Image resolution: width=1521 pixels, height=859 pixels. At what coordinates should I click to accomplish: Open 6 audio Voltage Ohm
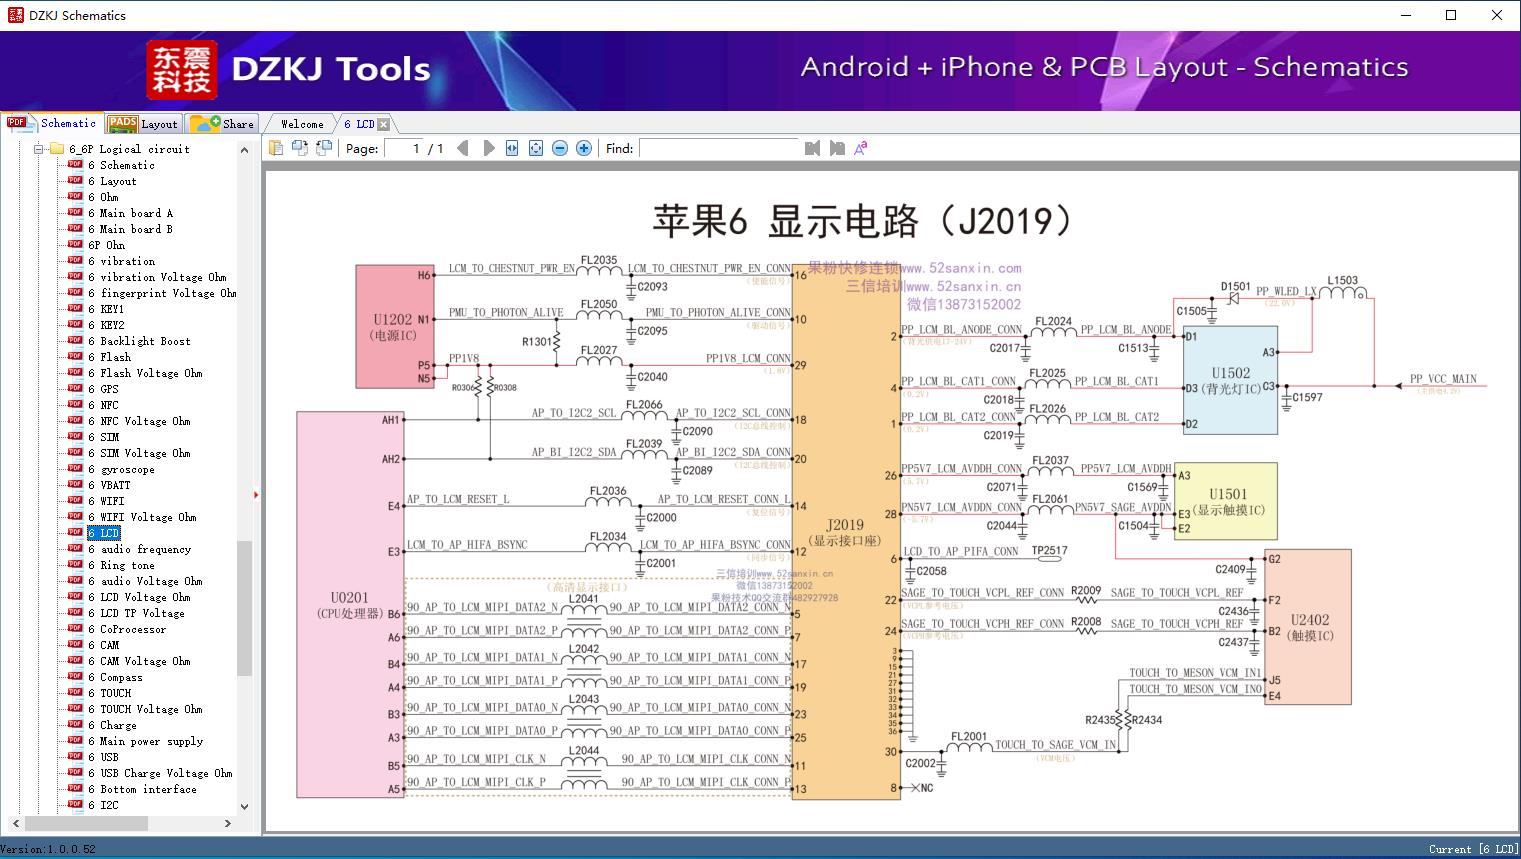(145, 581)
